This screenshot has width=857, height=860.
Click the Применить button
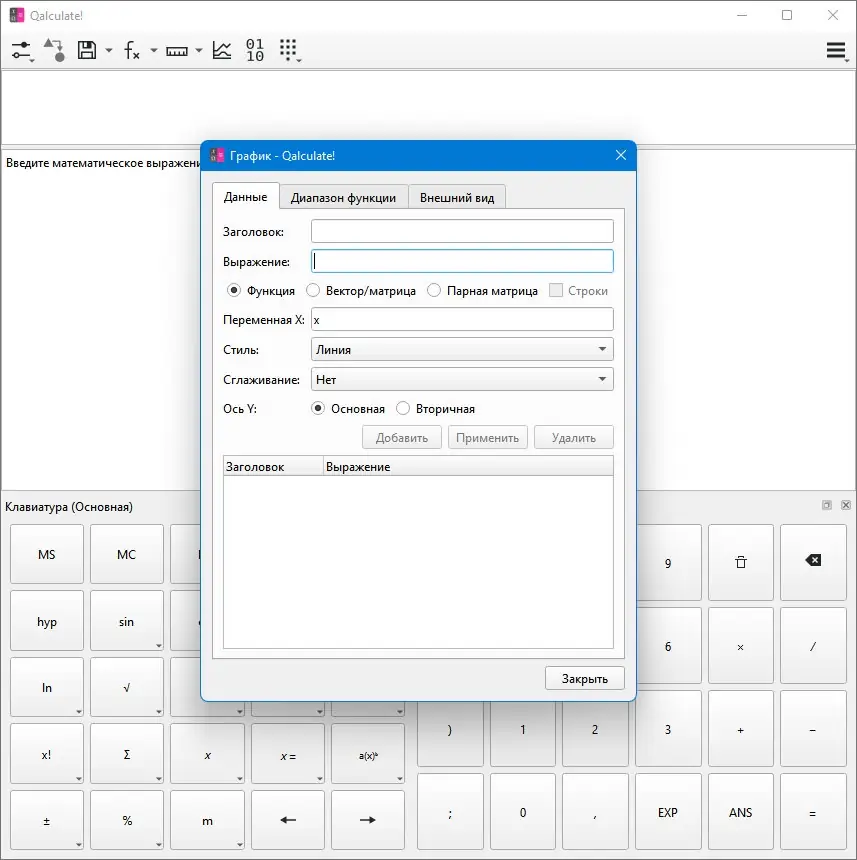[x=487, y=438]
